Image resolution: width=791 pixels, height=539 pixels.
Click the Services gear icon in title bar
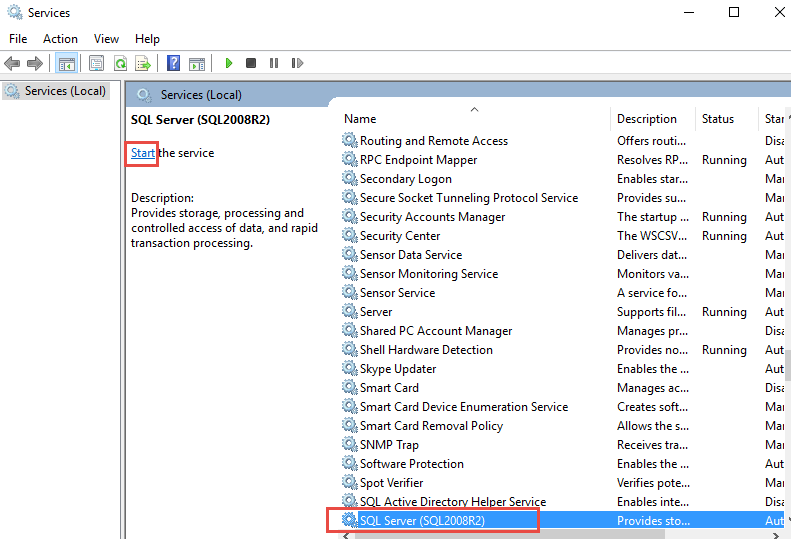click(15, 12)
